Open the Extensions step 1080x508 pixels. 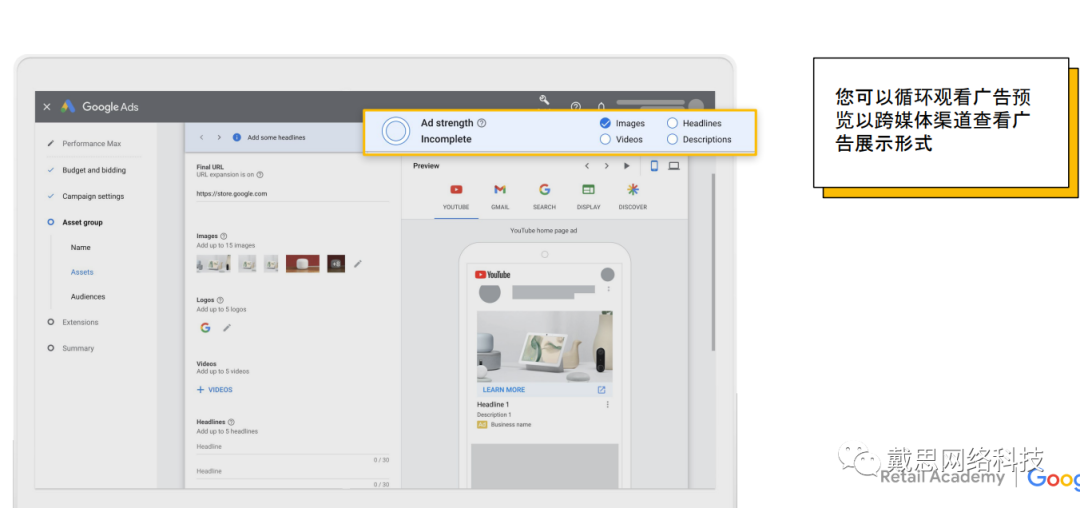pos(80,322)
